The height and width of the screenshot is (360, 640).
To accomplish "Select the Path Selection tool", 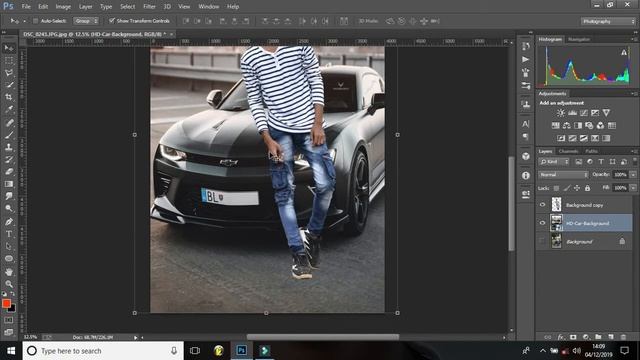I will pos(9,246).
